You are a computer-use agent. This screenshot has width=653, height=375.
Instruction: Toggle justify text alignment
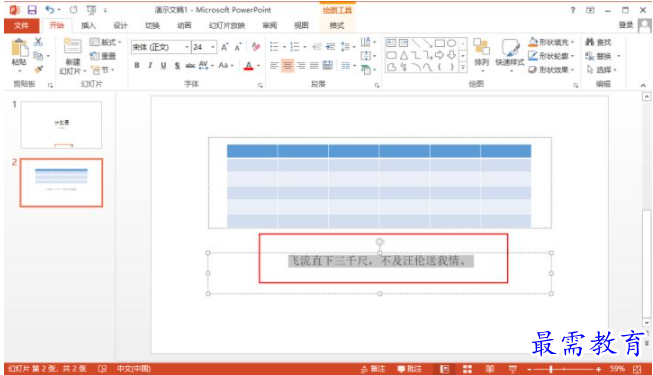[314, 65]
